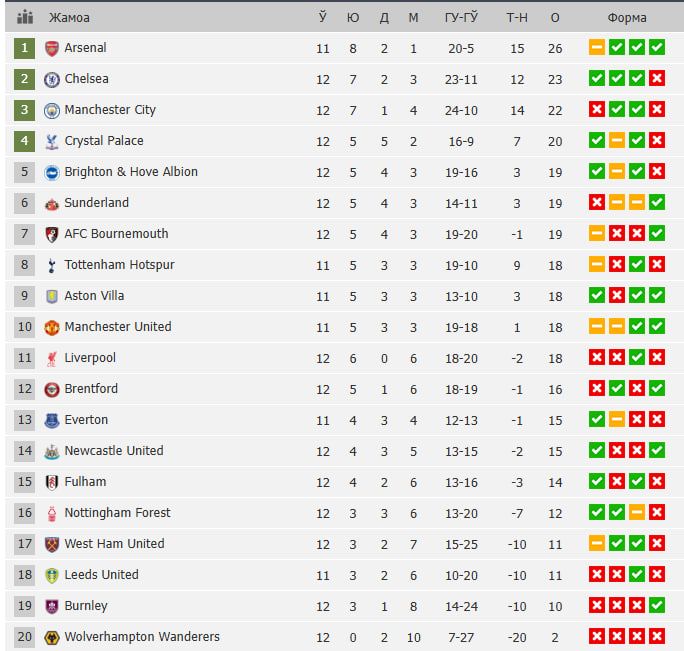Open the Leeds United team page
The image size is (684, 651).
(x=101, y=575)
